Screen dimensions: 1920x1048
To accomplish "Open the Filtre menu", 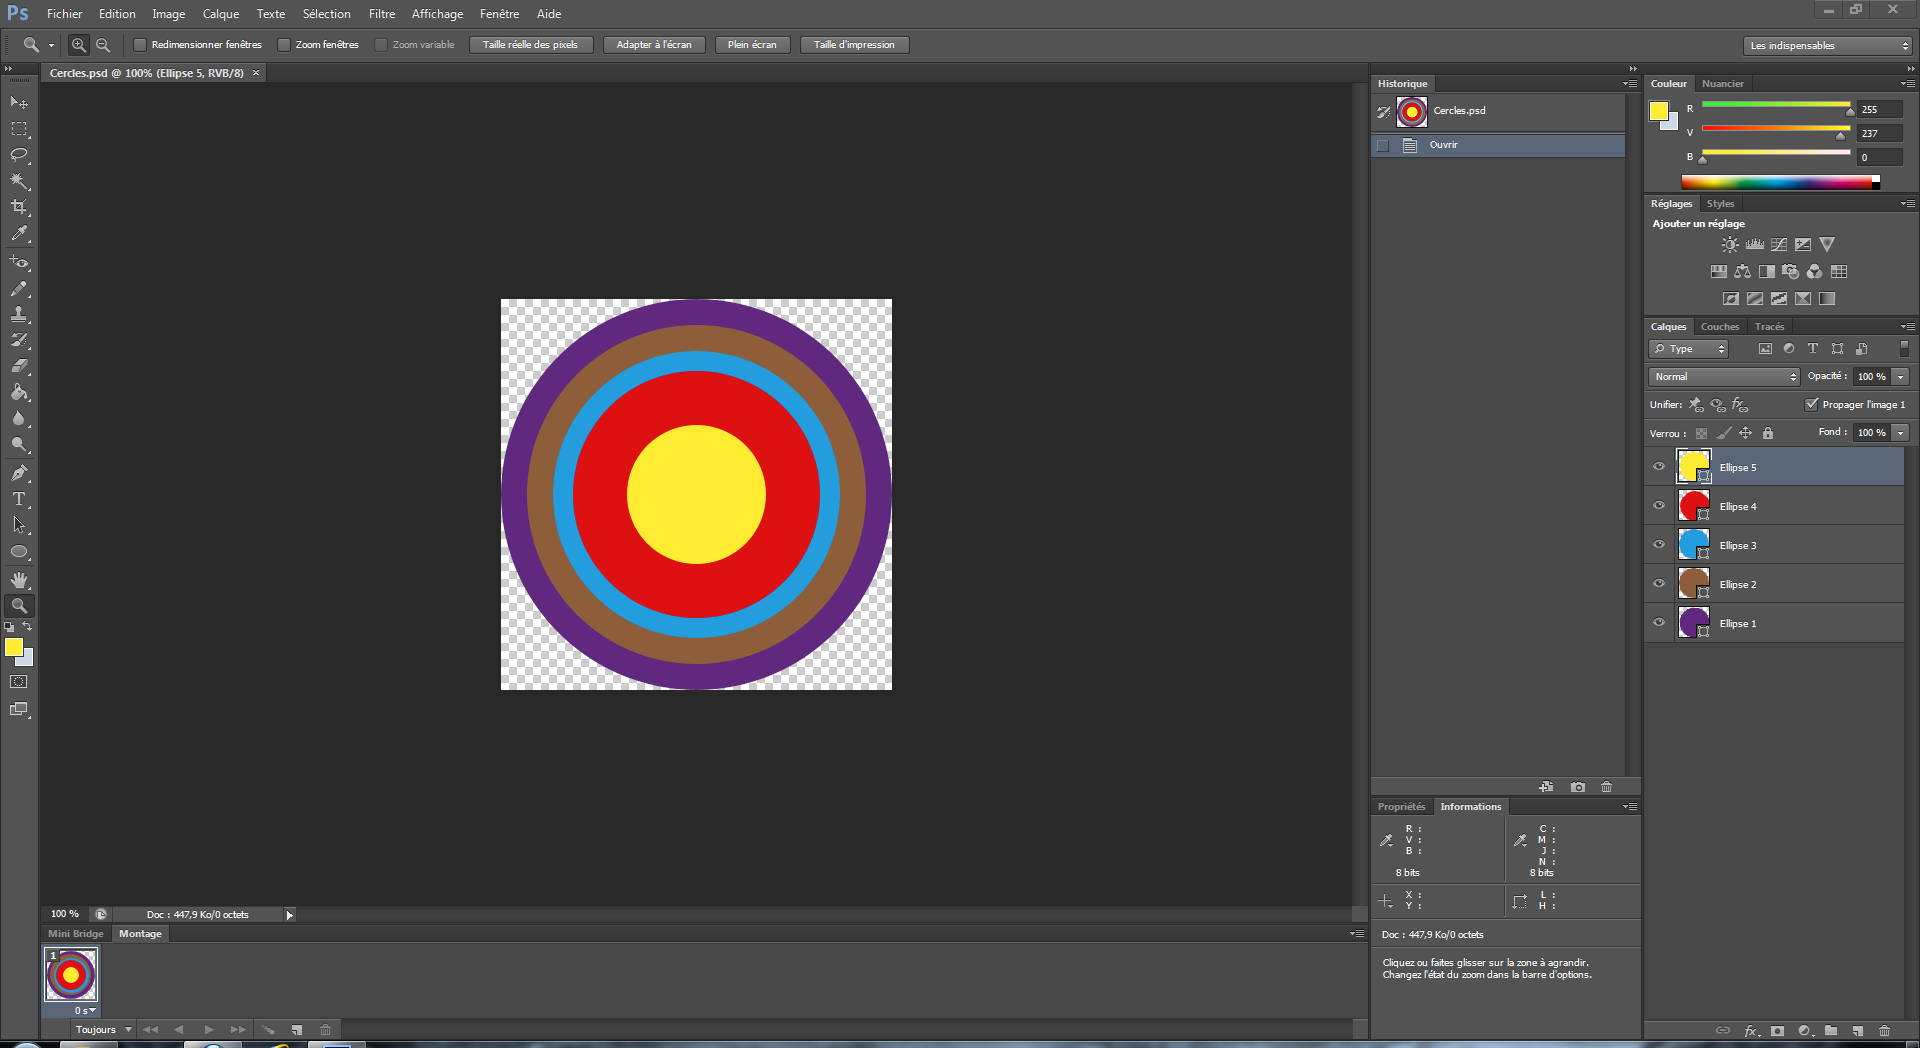I will pos(381,14).
